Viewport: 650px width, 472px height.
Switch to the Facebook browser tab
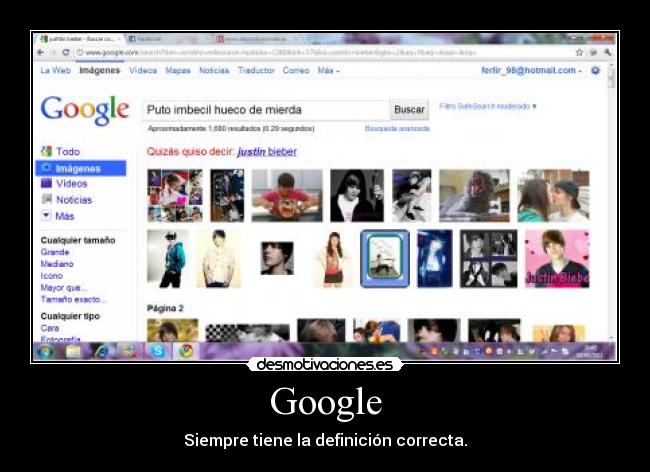(167, 39)
